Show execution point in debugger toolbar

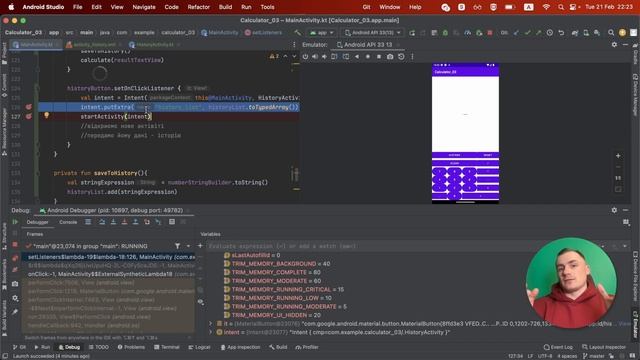88,222
